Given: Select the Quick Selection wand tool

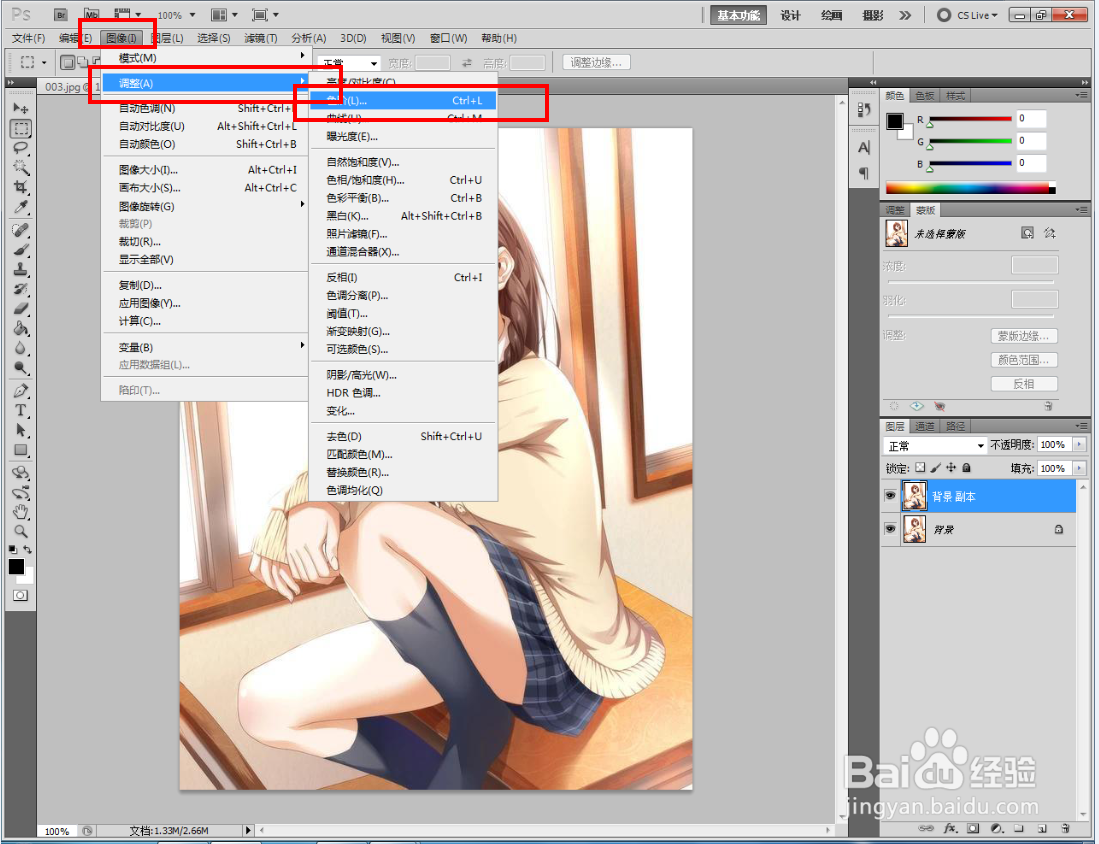Looking at the screenshot, I should click(x=21, y=168).
